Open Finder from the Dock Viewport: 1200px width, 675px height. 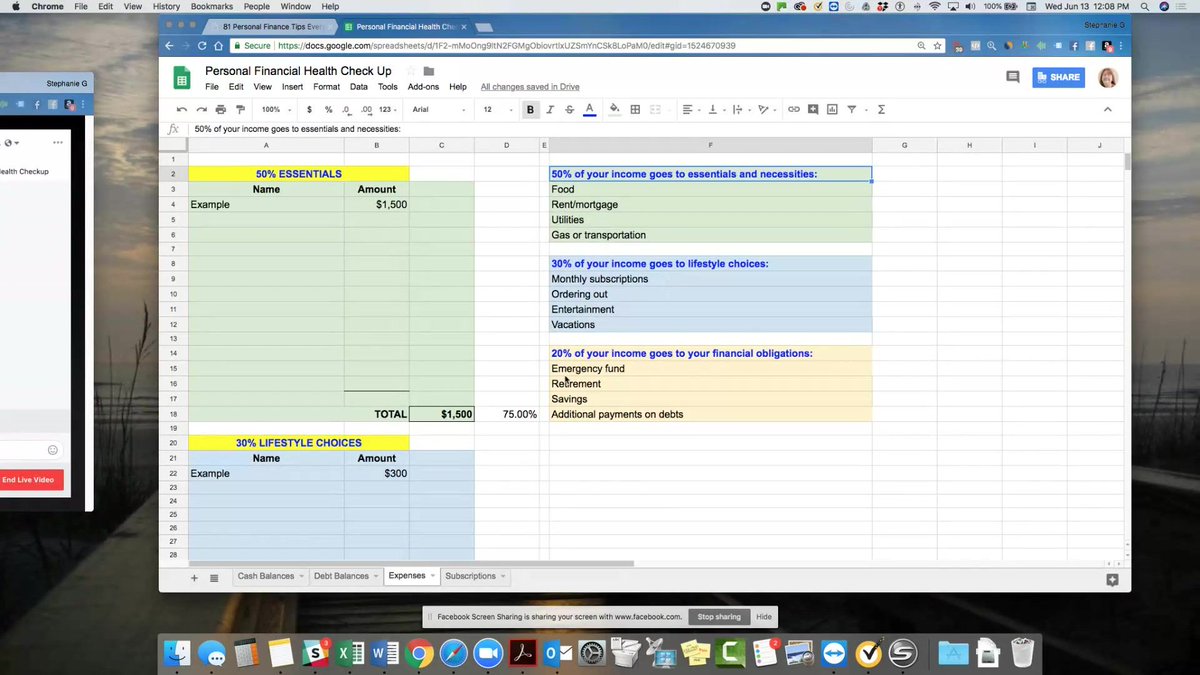point(177,653)
